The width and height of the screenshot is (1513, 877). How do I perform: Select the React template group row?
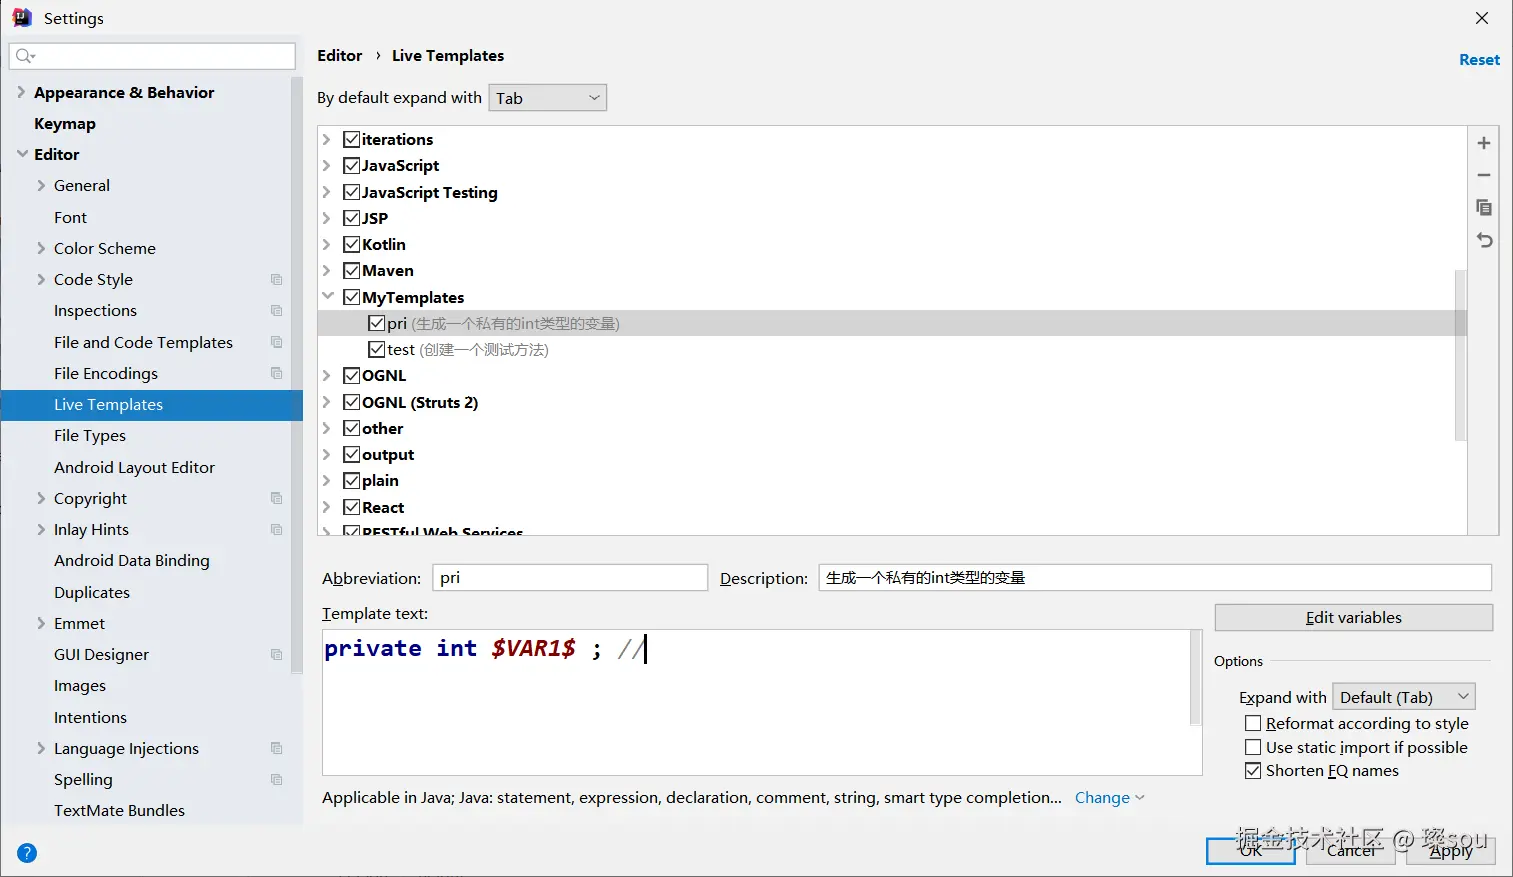coord(892,507)
